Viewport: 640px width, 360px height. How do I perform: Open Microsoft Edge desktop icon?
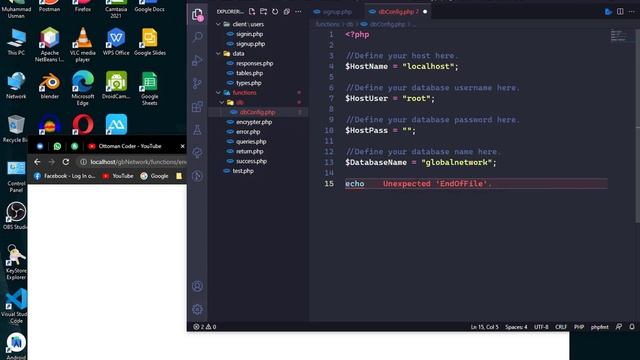[x=82, y=88]
